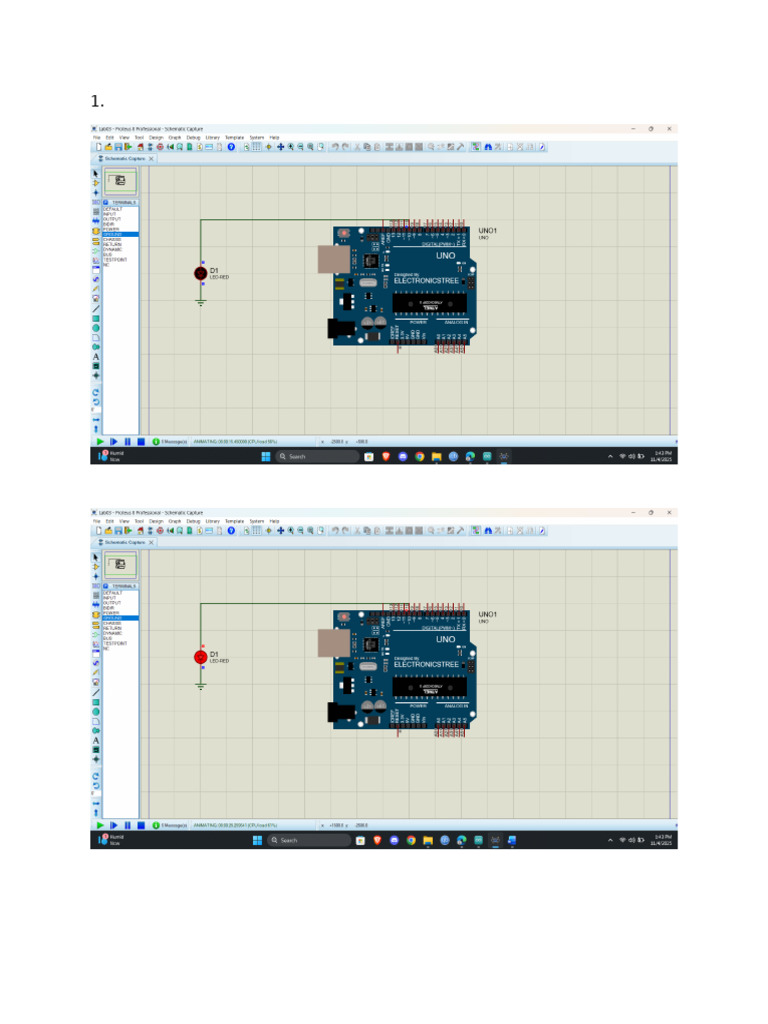The image size is (768, 1024).
Task: Click Zoom Out icon in LED-off toolbar
Action: tap(300, 147)
